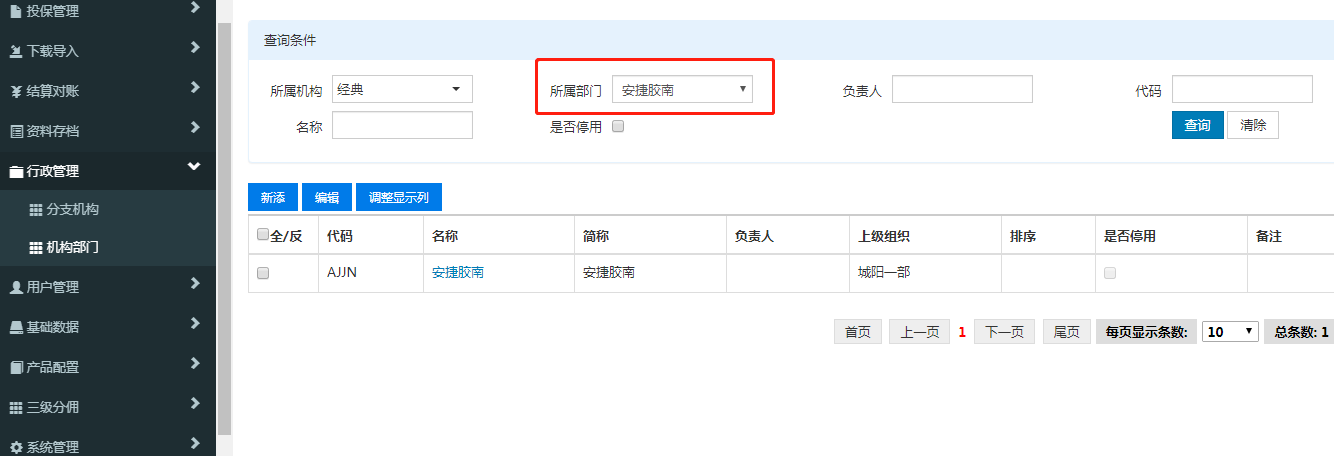
Task: Click the 查询 search button
Action: point(1198,125)
